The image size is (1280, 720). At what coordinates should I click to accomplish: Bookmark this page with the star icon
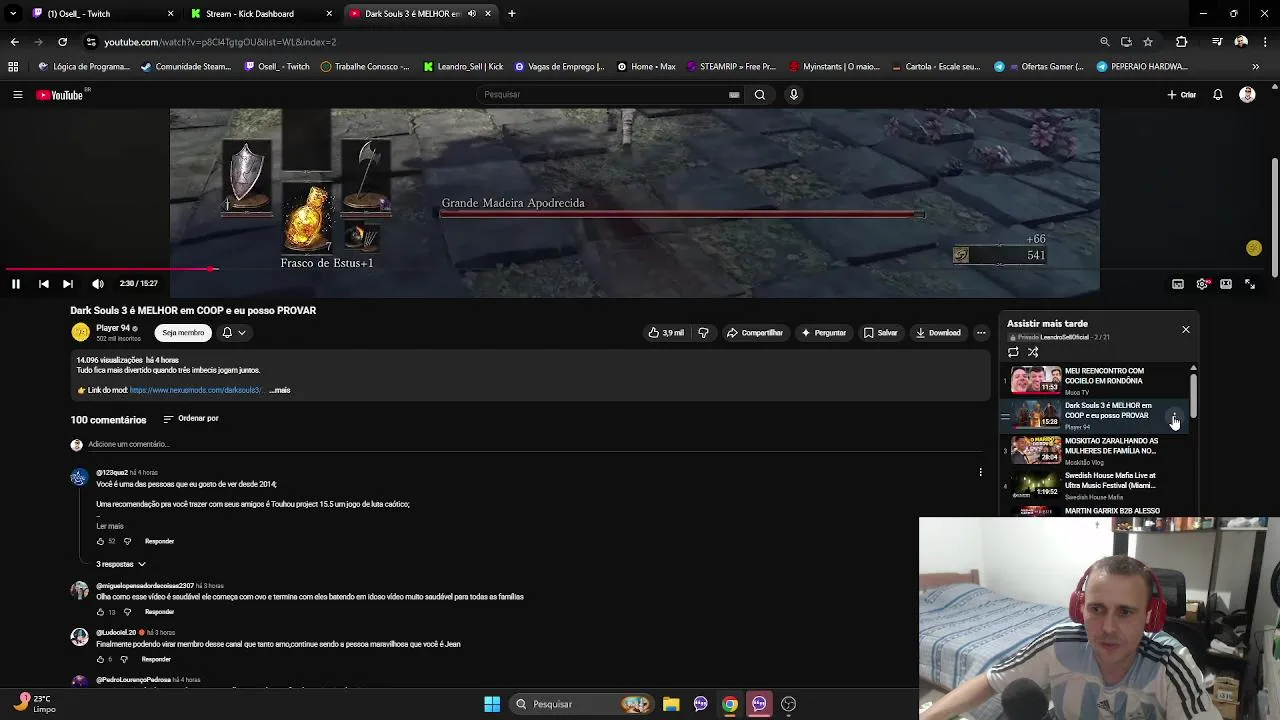coord(1148,42)
